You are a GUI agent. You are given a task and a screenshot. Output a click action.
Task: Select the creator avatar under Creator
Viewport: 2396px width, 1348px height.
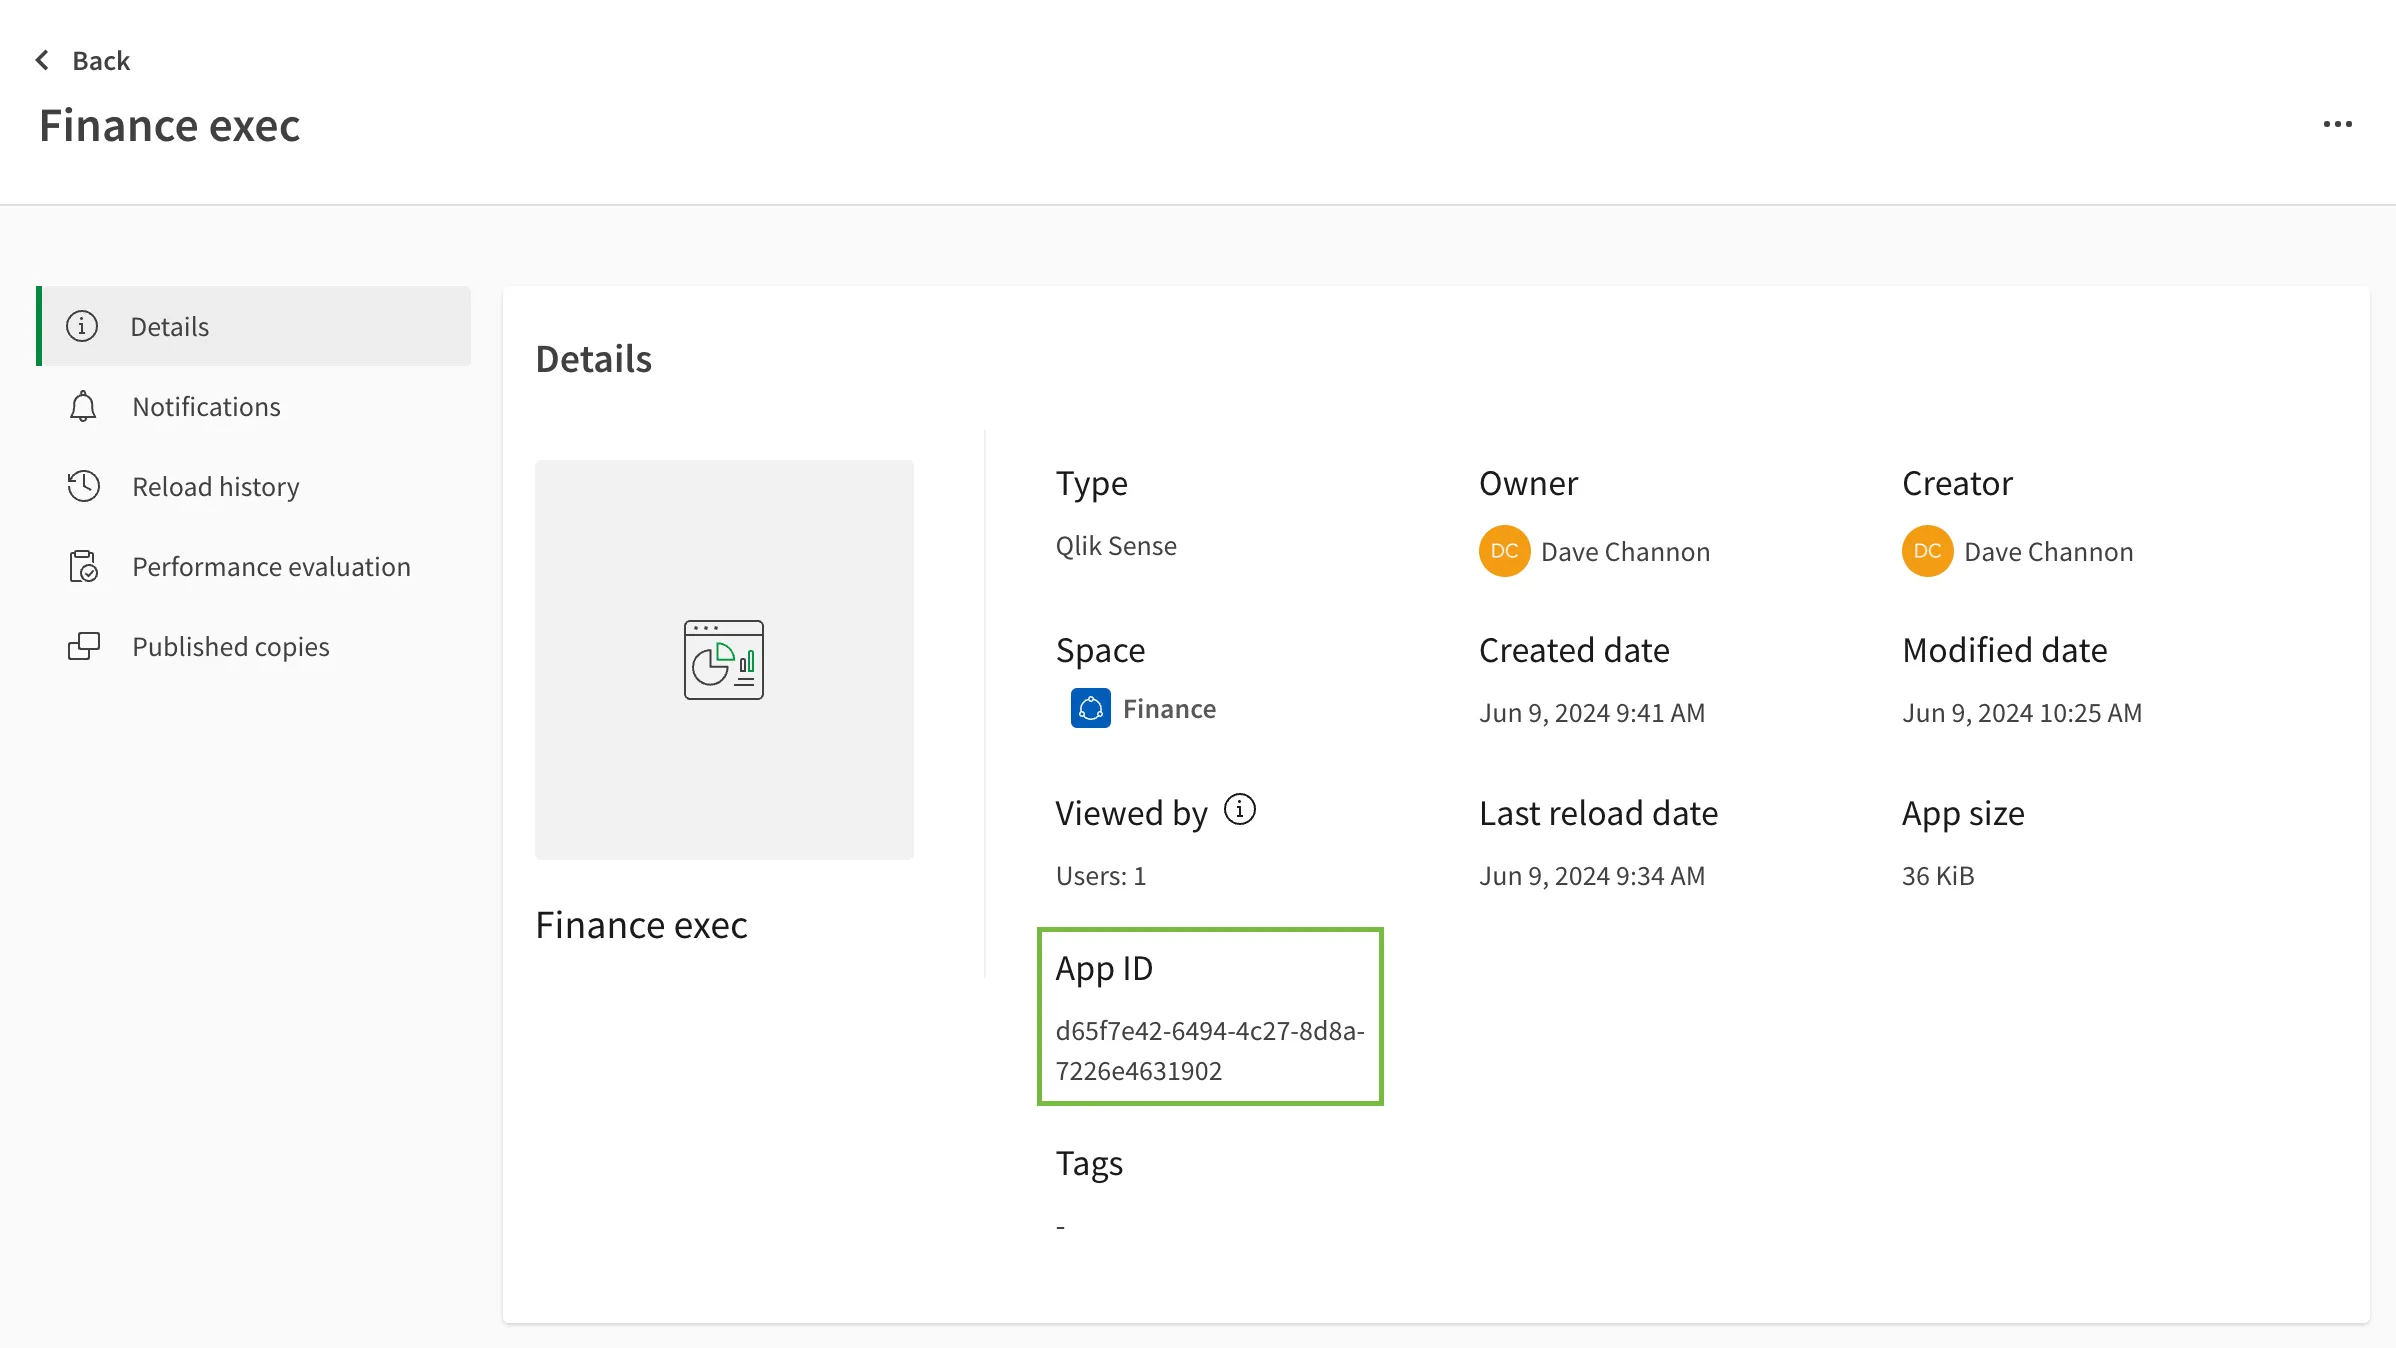coord(1926,551)
